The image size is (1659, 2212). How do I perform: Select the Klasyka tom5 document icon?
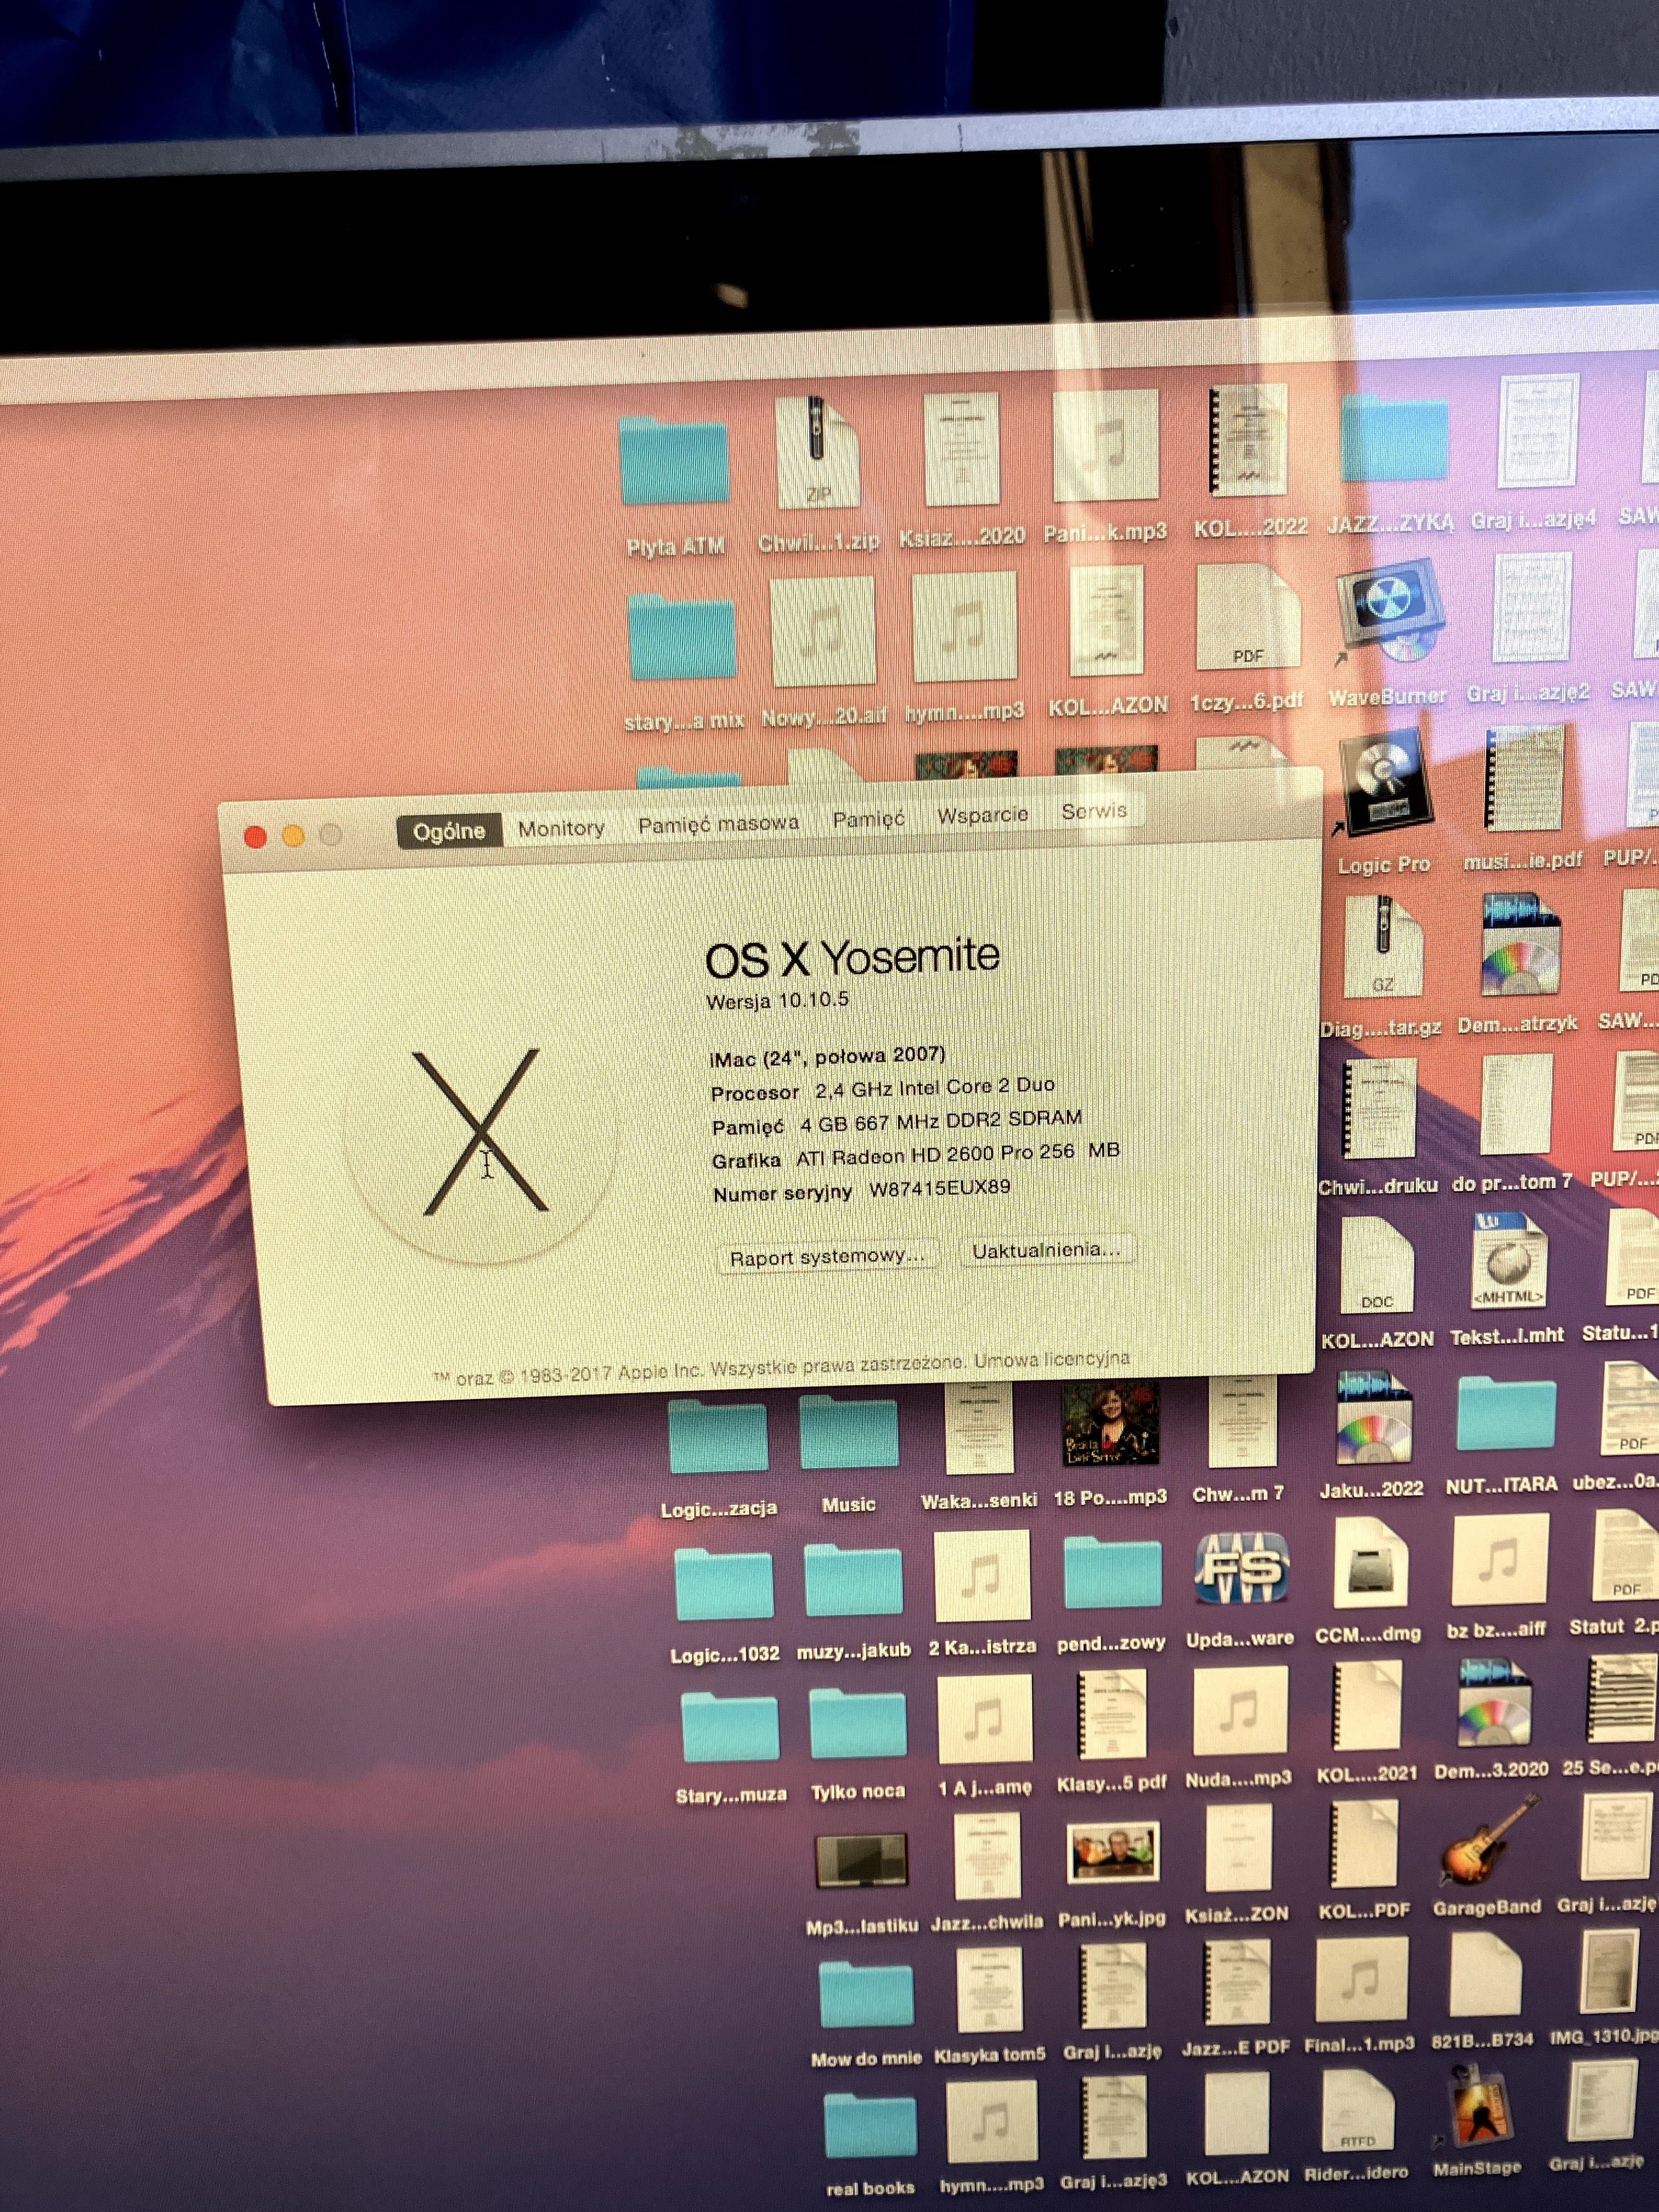click(989, 1990)
